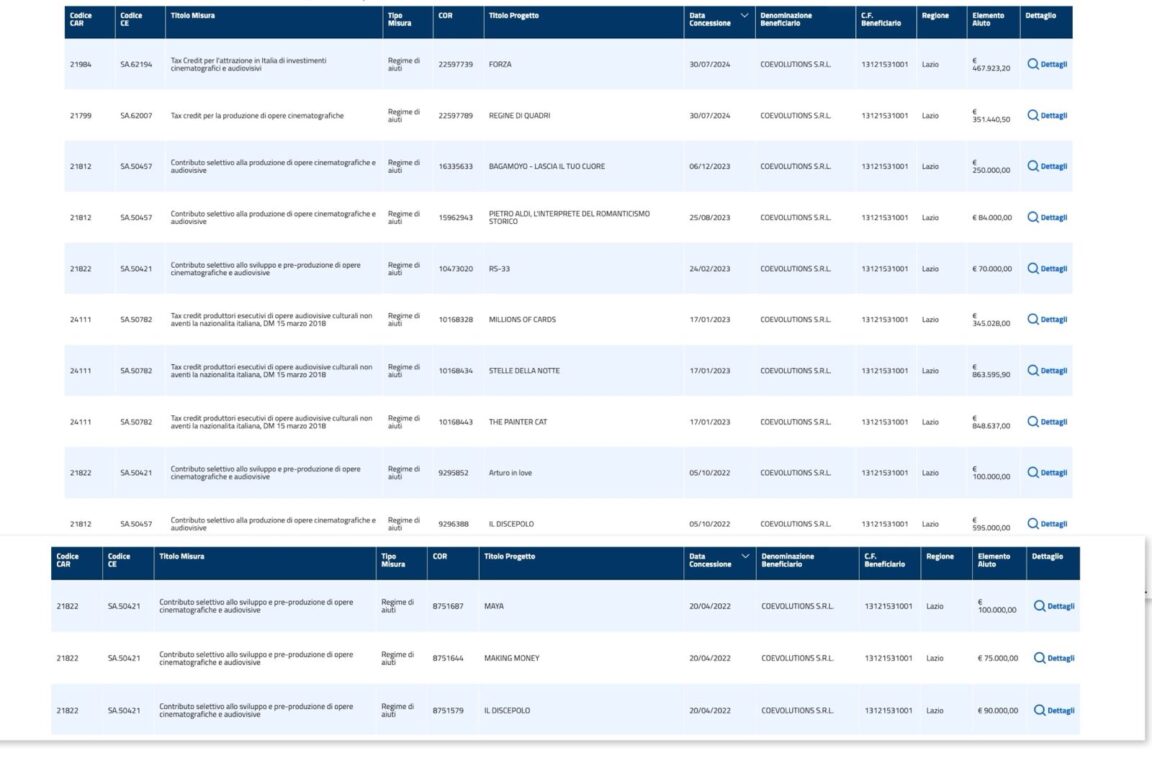Select the project title STELLE DELLA NOTTE
The height and width of the screenshot is (768, 1152).
click(x=524, y=371)
